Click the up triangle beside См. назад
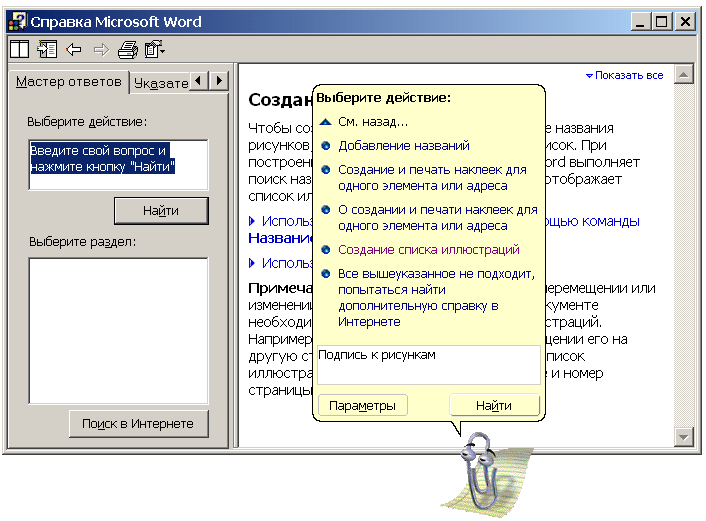This screenshot has width=706, height=521. coord(326,122)
